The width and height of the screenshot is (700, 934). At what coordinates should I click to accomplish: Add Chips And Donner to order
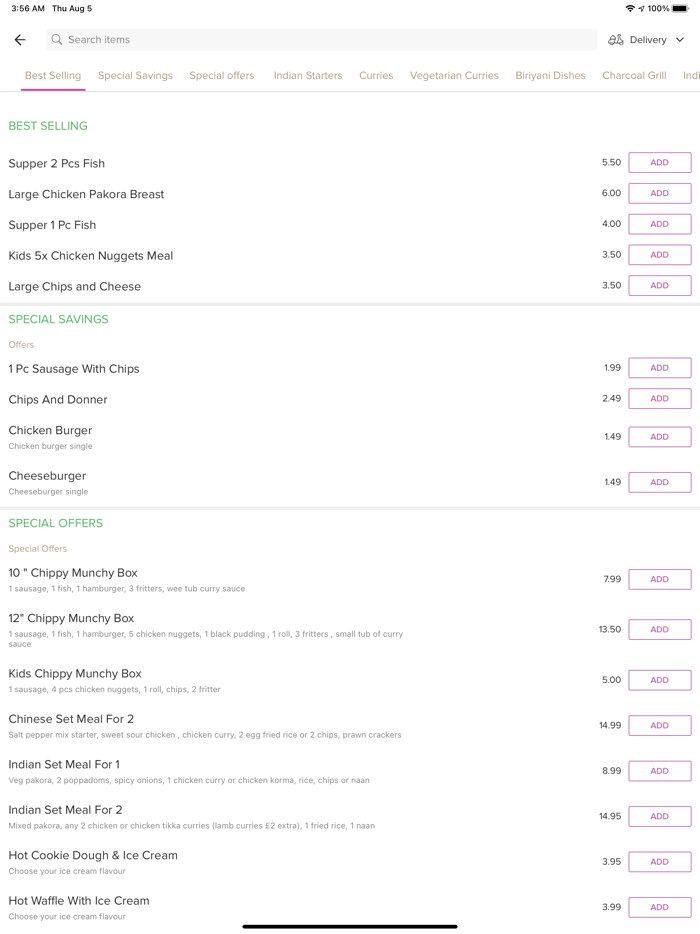(x=659, y=399)
